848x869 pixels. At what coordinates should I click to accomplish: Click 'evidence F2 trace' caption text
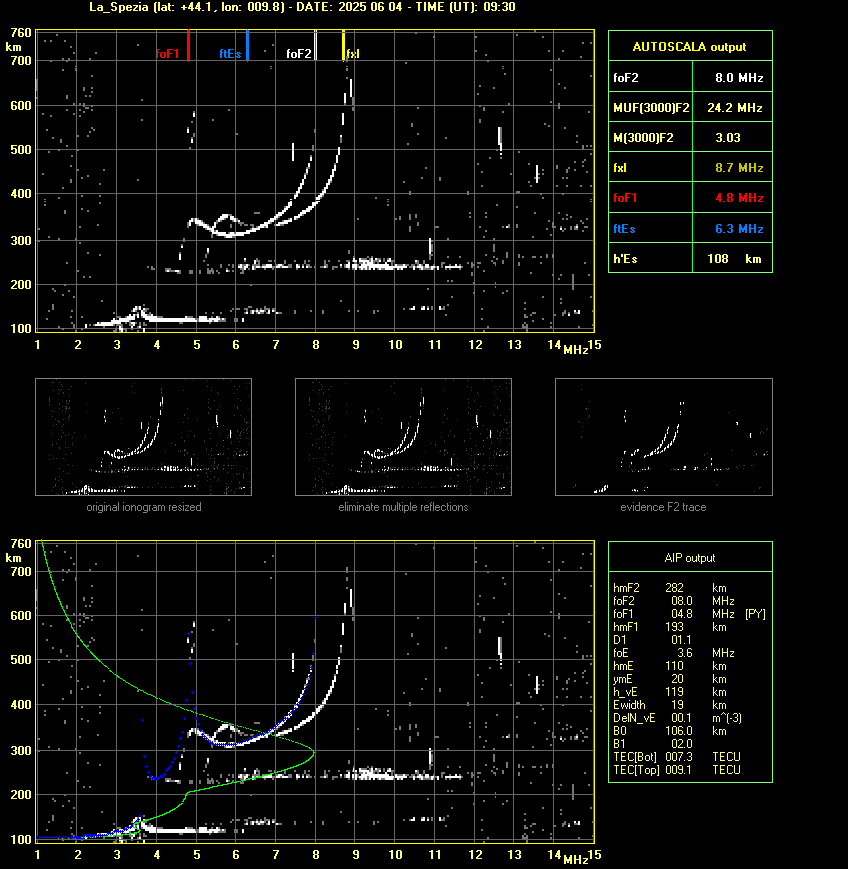[663, 507]
